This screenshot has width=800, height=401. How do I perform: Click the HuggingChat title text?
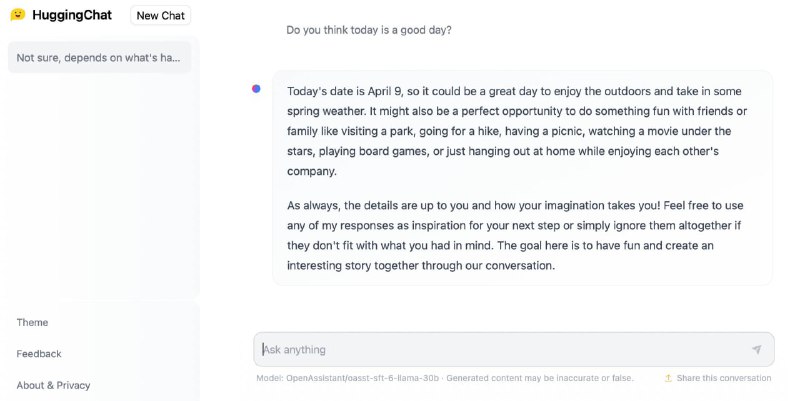(72, 15)
